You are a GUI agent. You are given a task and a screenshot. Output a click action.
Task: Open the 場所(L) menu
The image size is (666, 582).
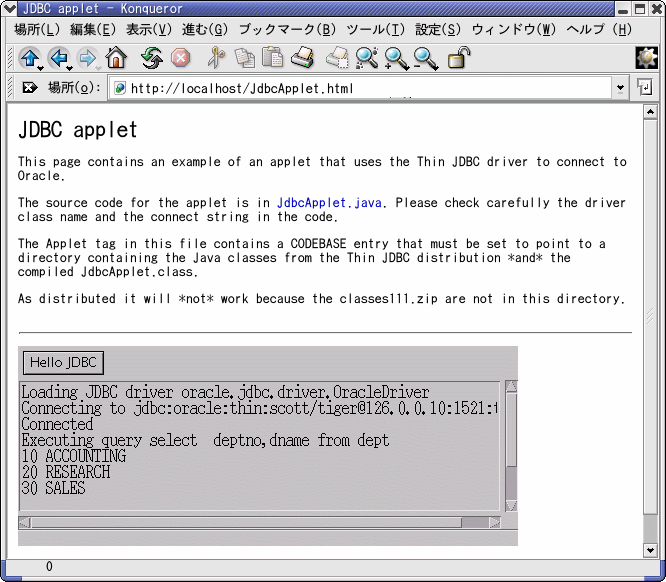click(x=37, y=29)
